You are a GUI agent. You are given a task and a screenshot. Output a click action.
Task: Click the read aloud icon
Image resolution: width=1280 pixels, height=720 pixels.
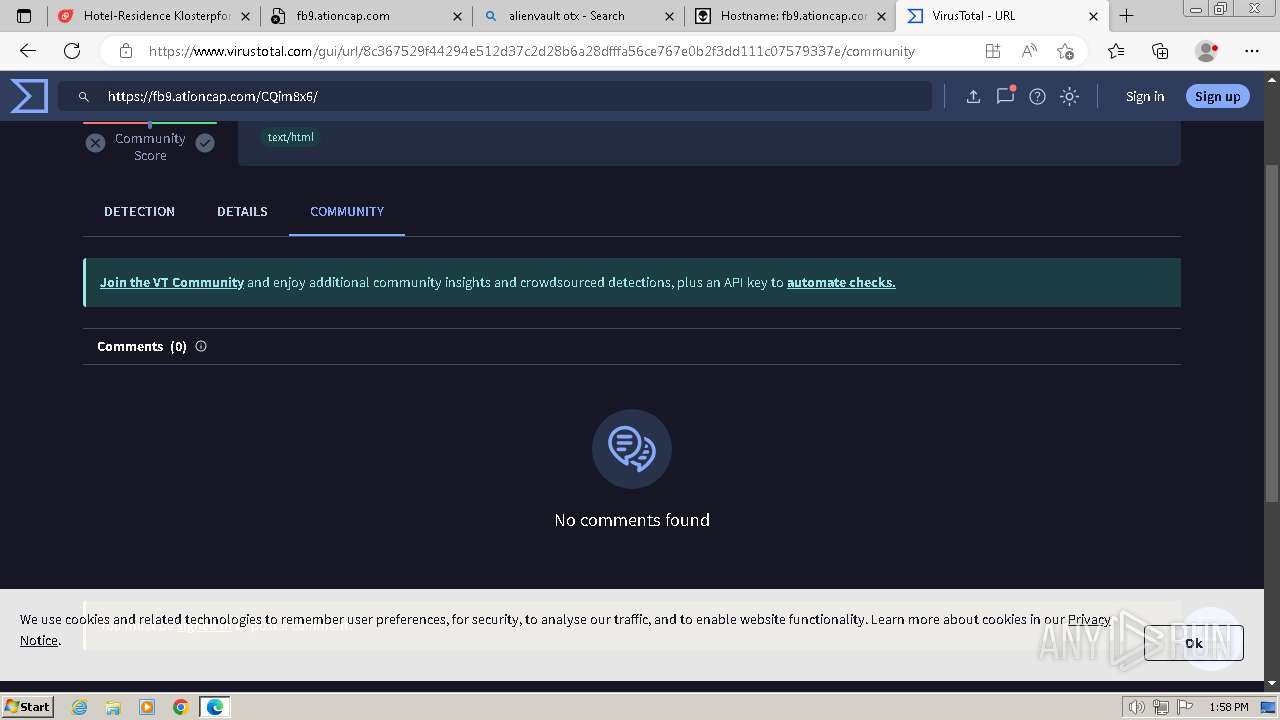(1029, 51)
